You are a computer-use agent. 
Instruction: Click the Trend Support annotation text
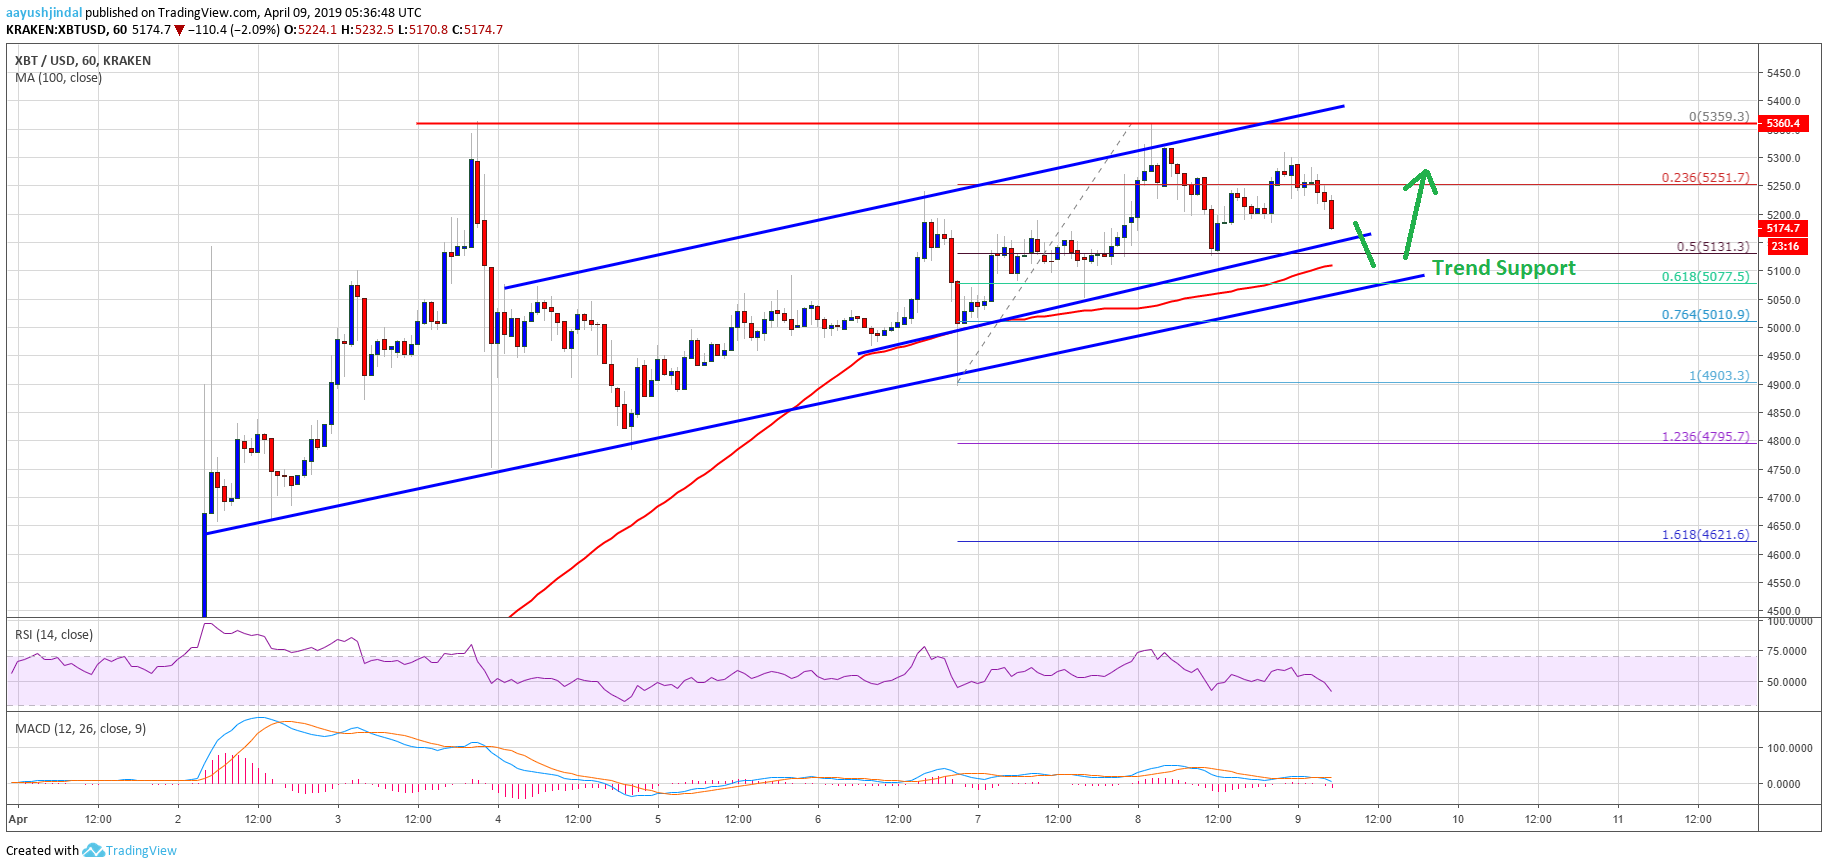tap(1503, 268)
